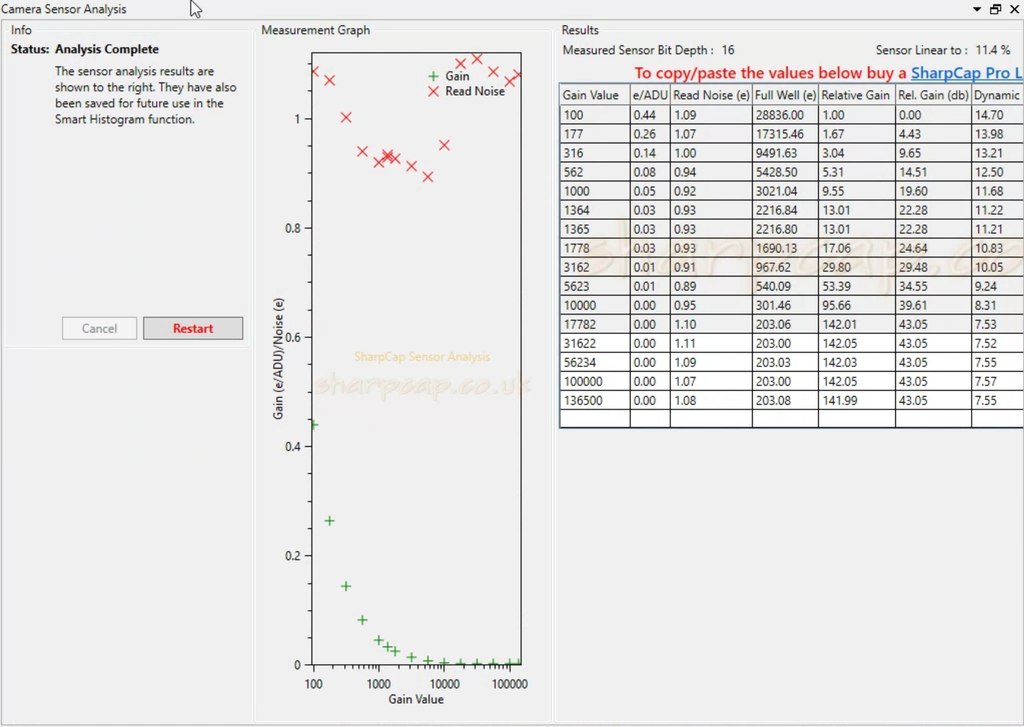Select the gain value 316 cell
The height and width of the screenshot is (727, 1024).
(595, 153)
